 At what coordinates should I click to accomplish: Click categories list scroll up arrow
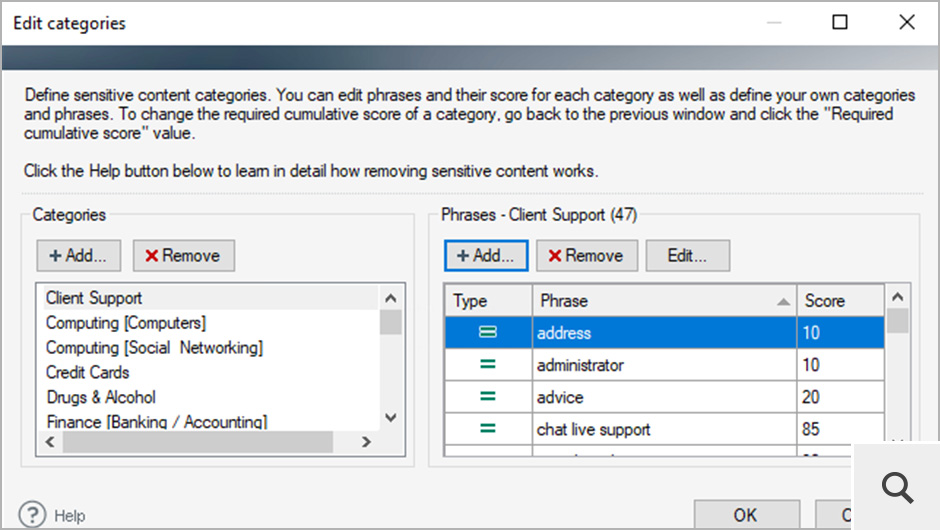(391, 298)
